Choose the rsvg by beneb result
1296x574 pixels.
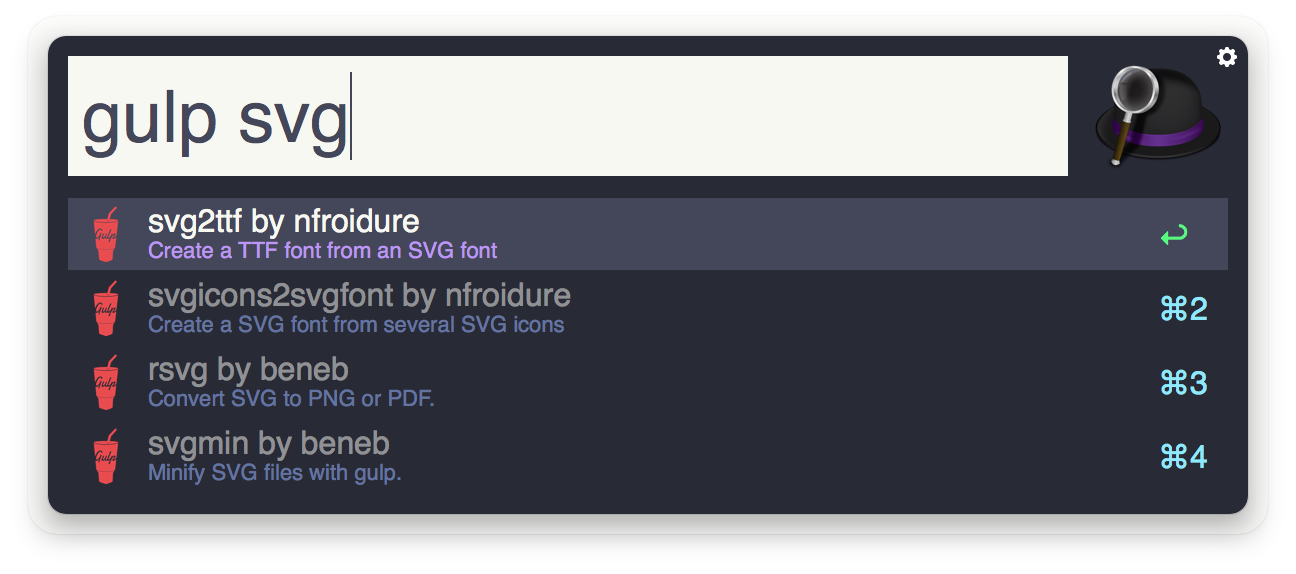point(648,383)
